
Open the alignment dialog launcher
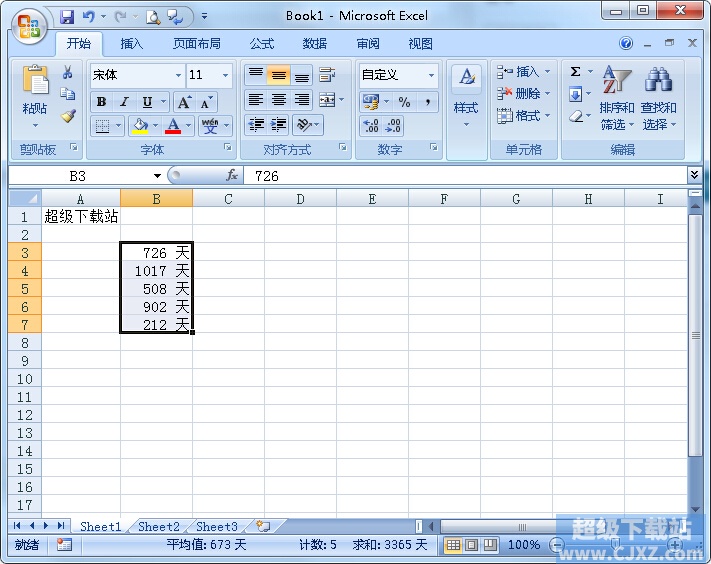343,147
